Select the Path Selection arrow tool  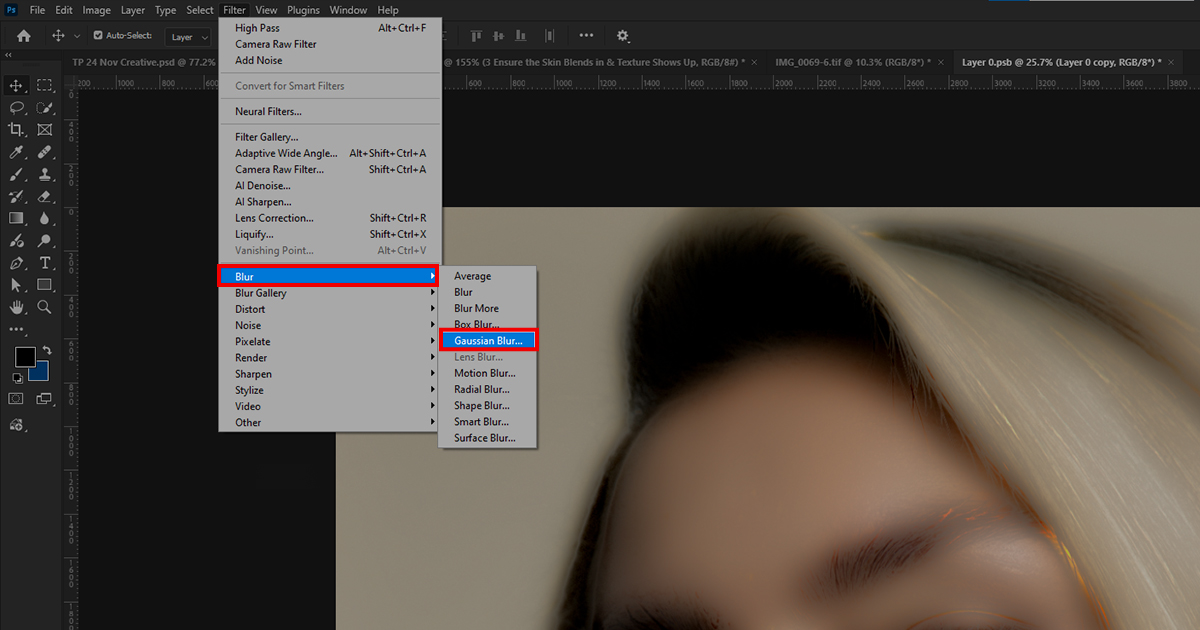pos(16,285)
